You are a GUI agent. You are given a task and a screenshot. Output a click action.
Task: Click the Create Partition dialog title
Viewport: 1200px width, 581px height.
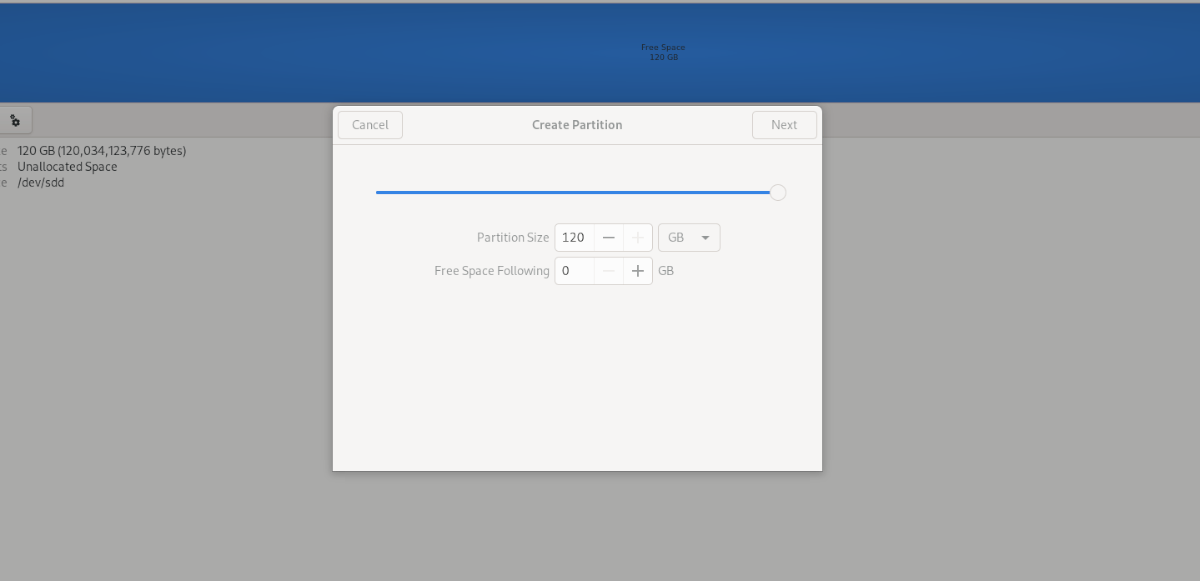click(577, 125)
